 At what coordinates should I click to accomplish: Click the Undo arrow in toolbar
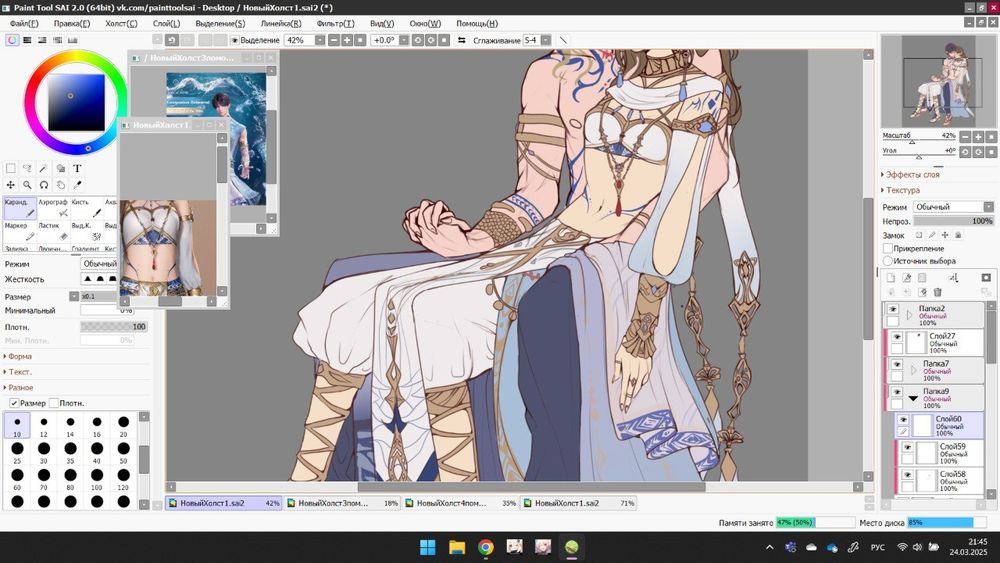click(x=172, y=40)
